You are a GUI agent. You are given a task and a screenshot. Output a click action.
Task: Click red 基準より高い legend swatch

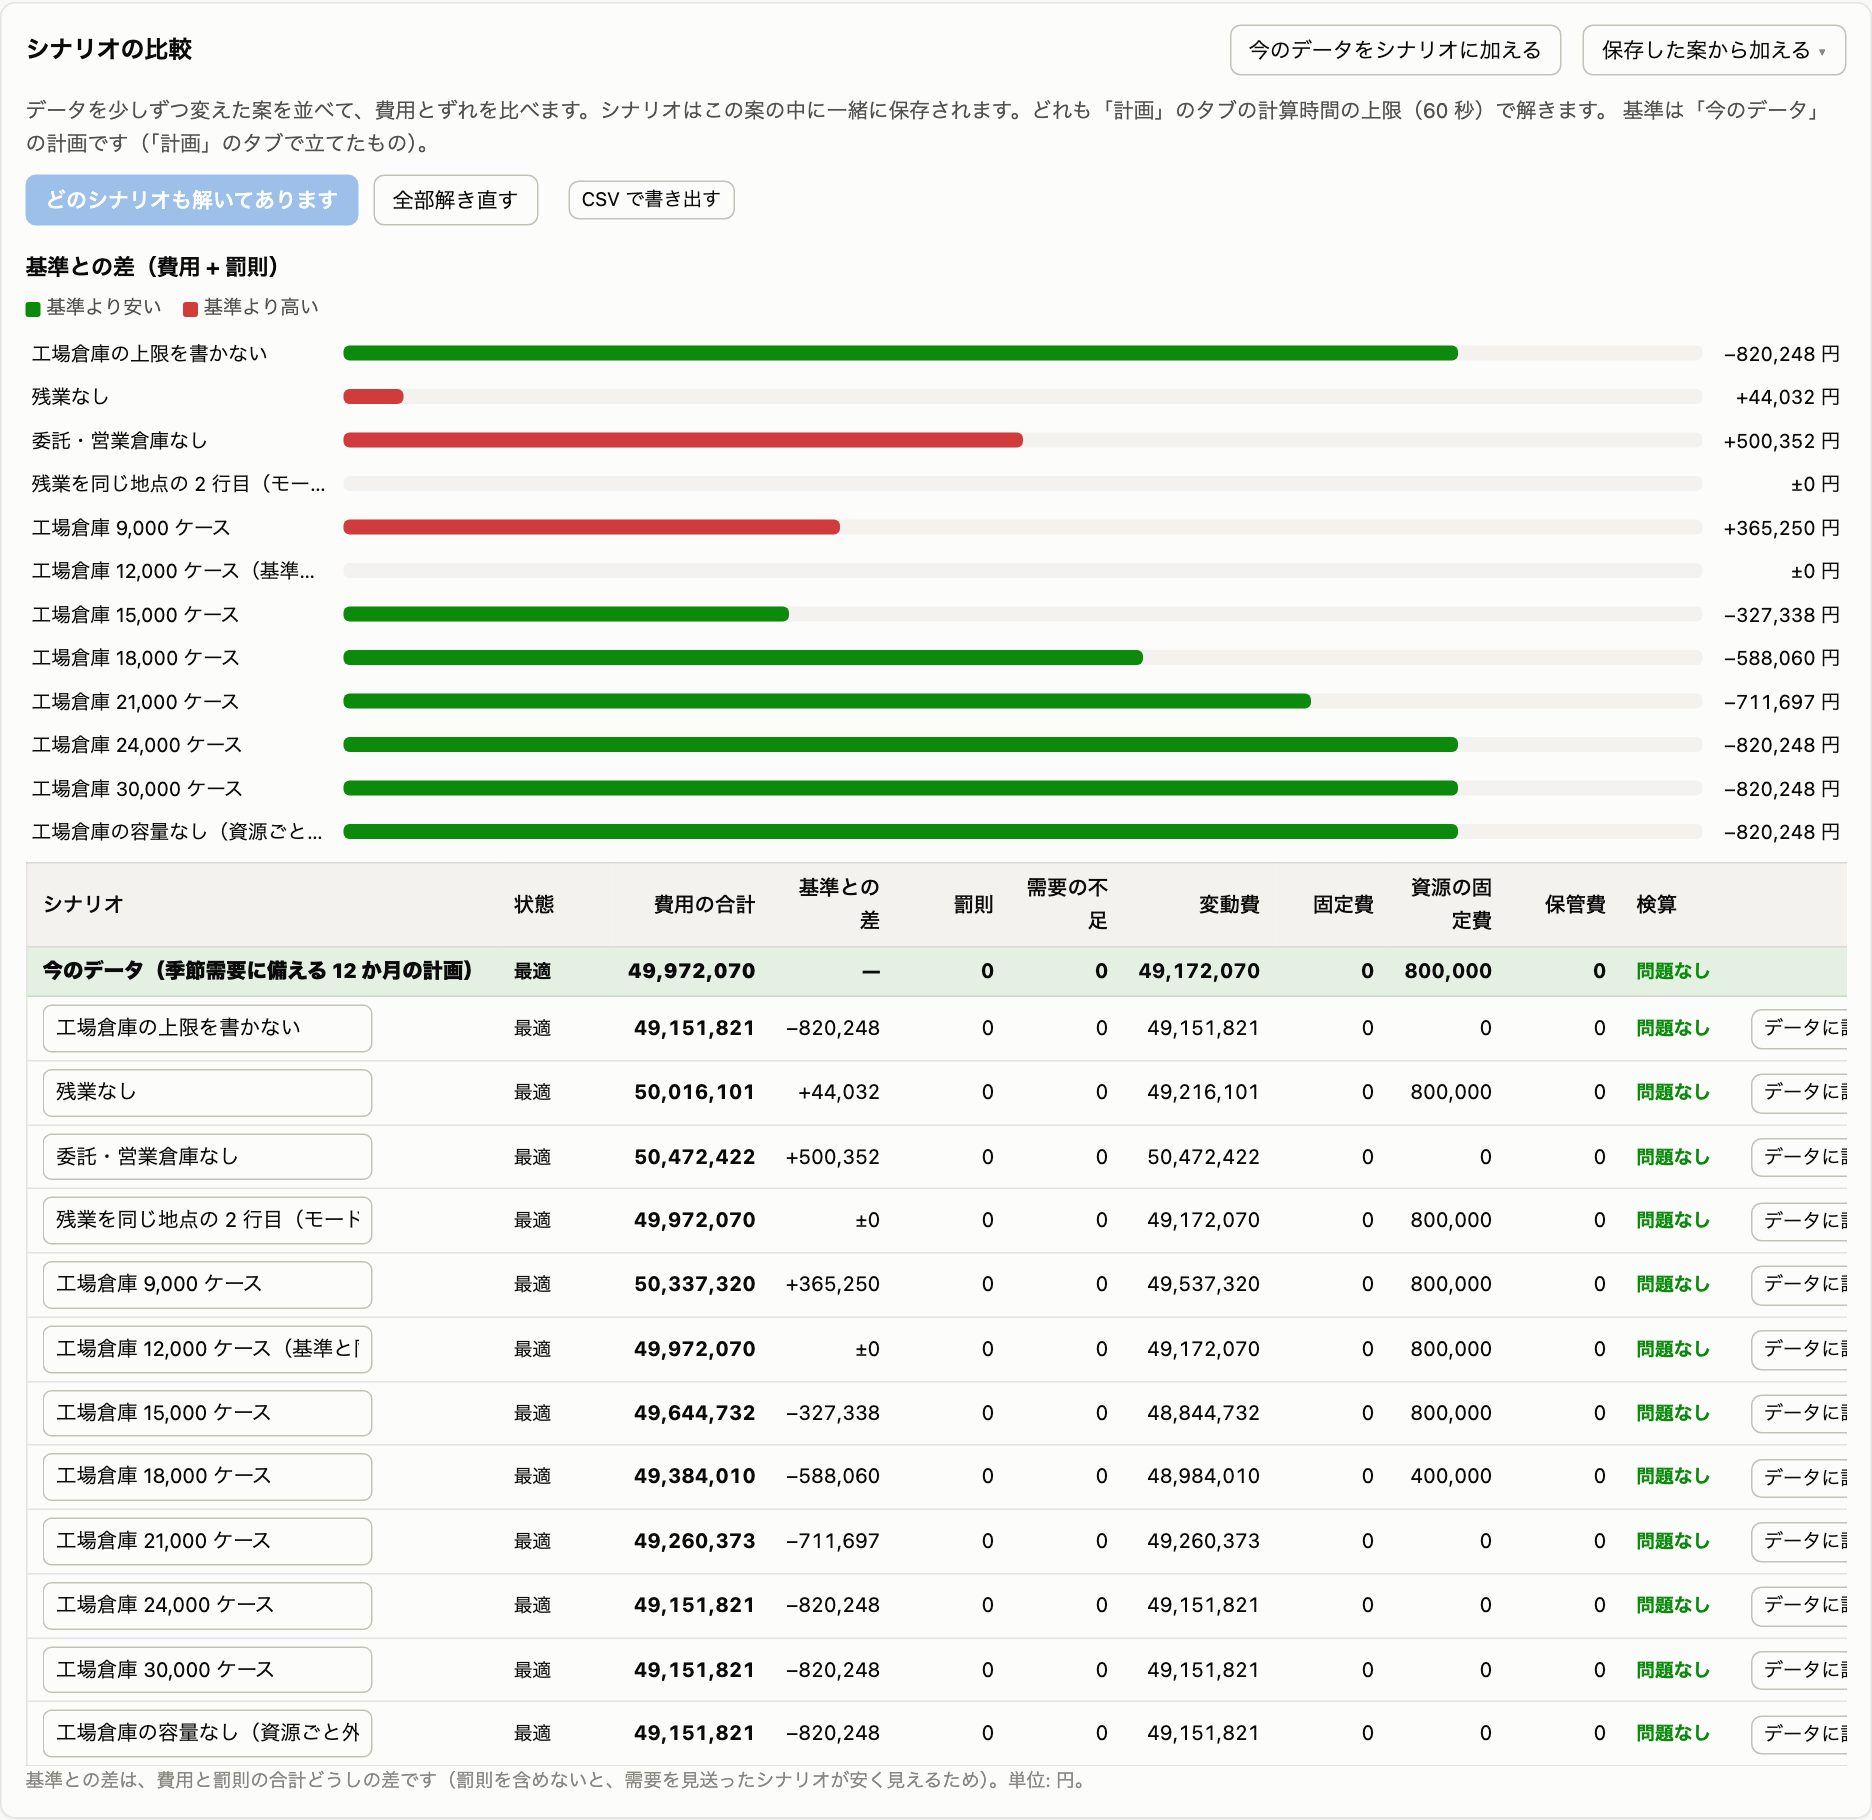tap(190, 309)
